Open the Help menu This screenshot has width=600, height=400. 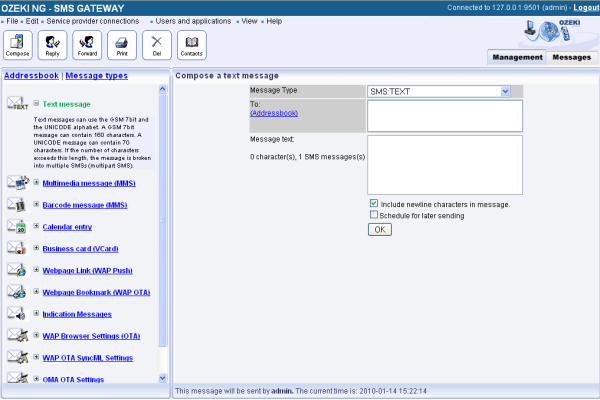click(x=274, y=21)
